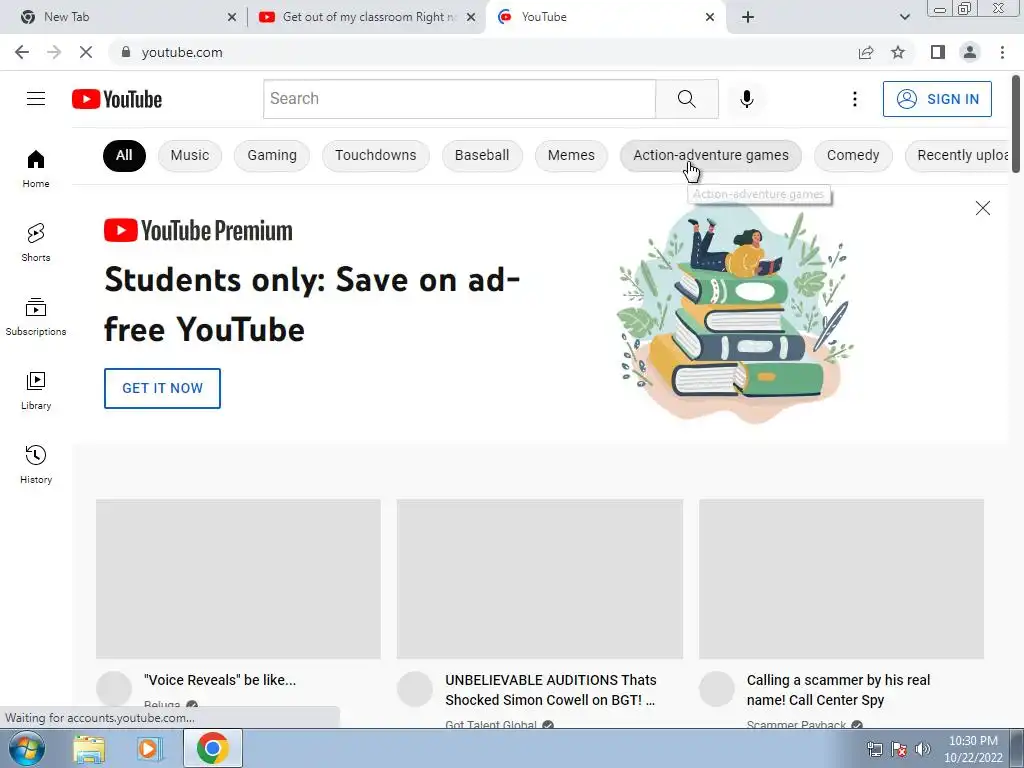
Task: Open a new tab with plus button
Action: pyautogui.click(x=748, y=17)
